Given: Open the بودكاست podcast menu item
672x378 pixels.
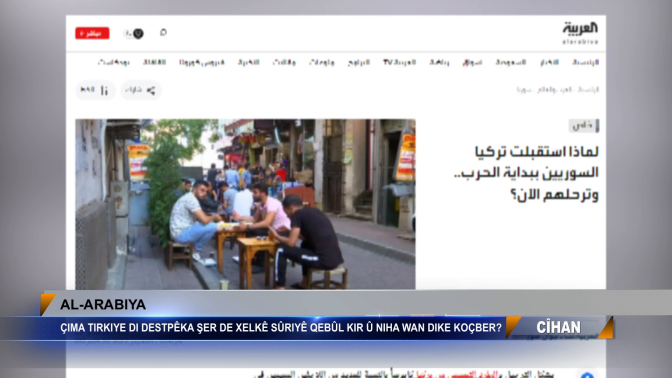Looking at the screenshot, I should point(114,62).
